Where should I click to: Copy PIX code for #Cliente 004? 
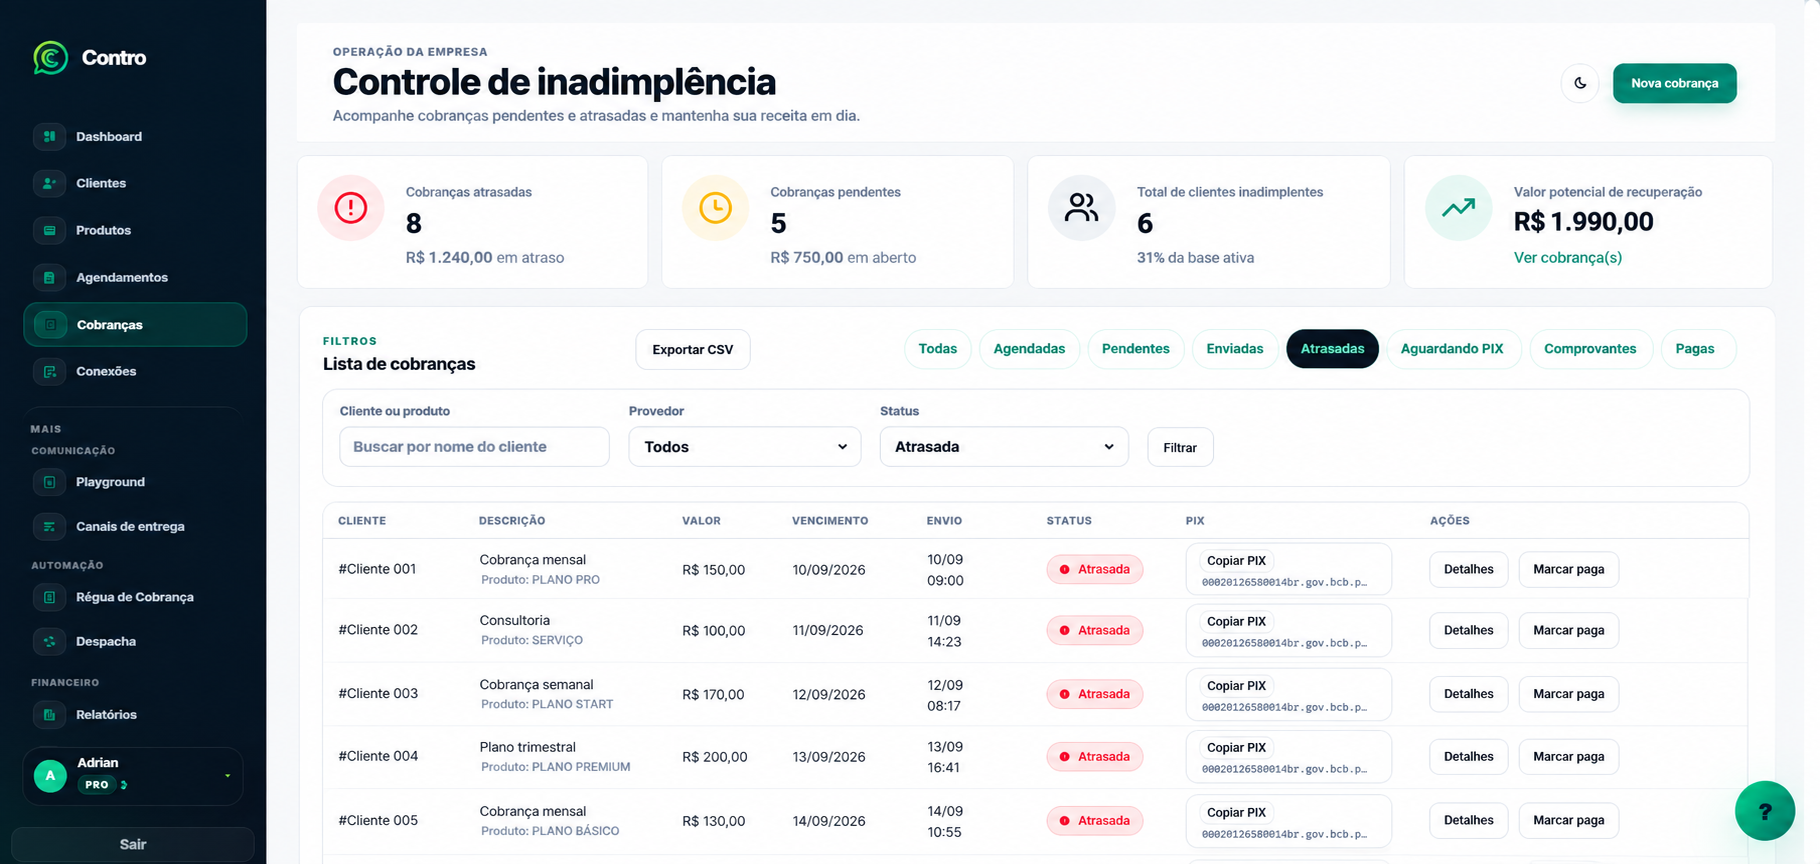tap(1236, 748)
